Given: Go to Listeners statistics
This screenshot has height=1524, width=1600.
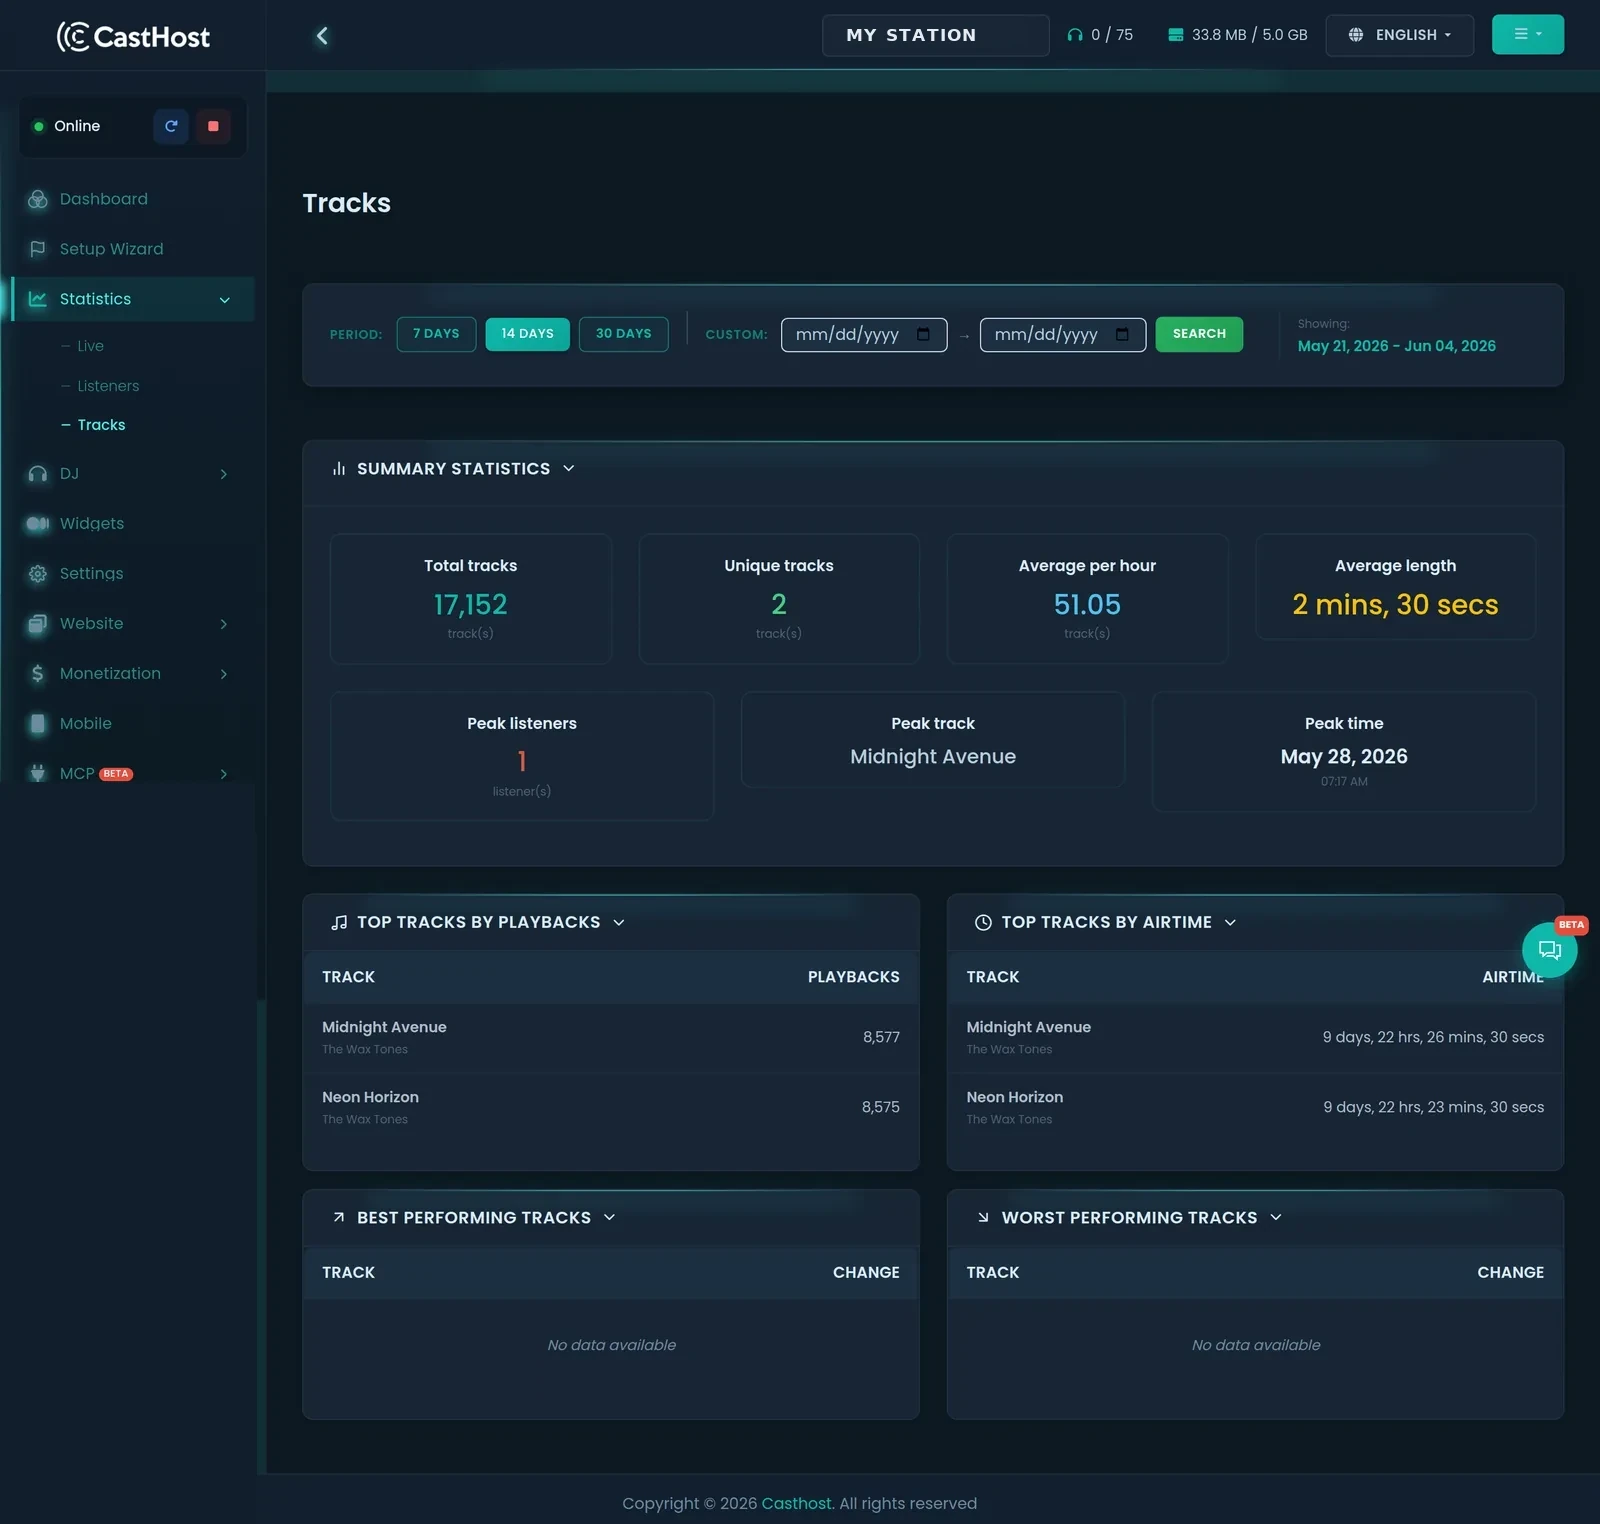Looking at the screenshot, I should coord(108,386).
